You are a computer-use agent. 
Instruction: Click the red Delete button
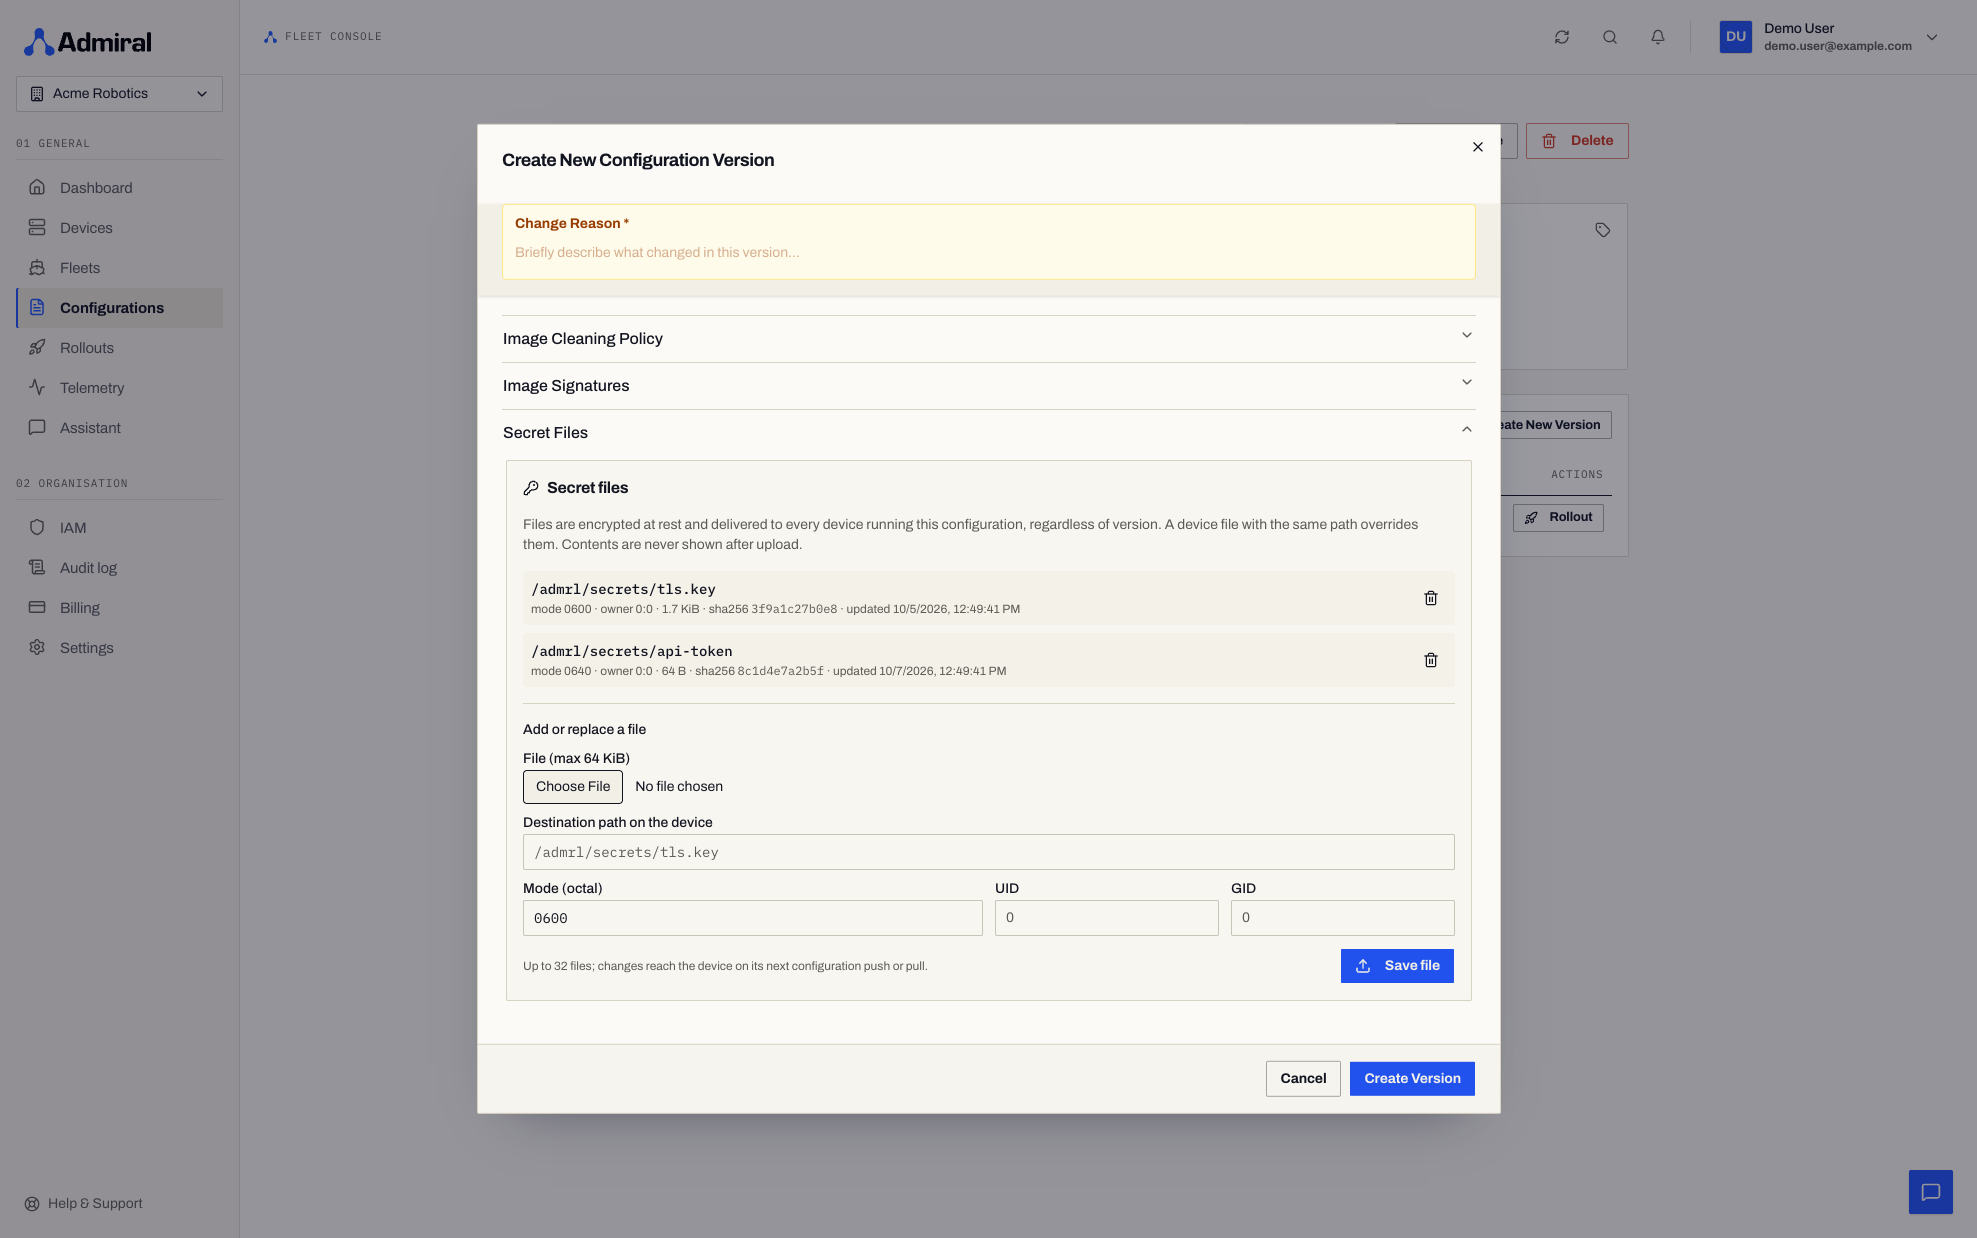click(x=1577, y=141)
